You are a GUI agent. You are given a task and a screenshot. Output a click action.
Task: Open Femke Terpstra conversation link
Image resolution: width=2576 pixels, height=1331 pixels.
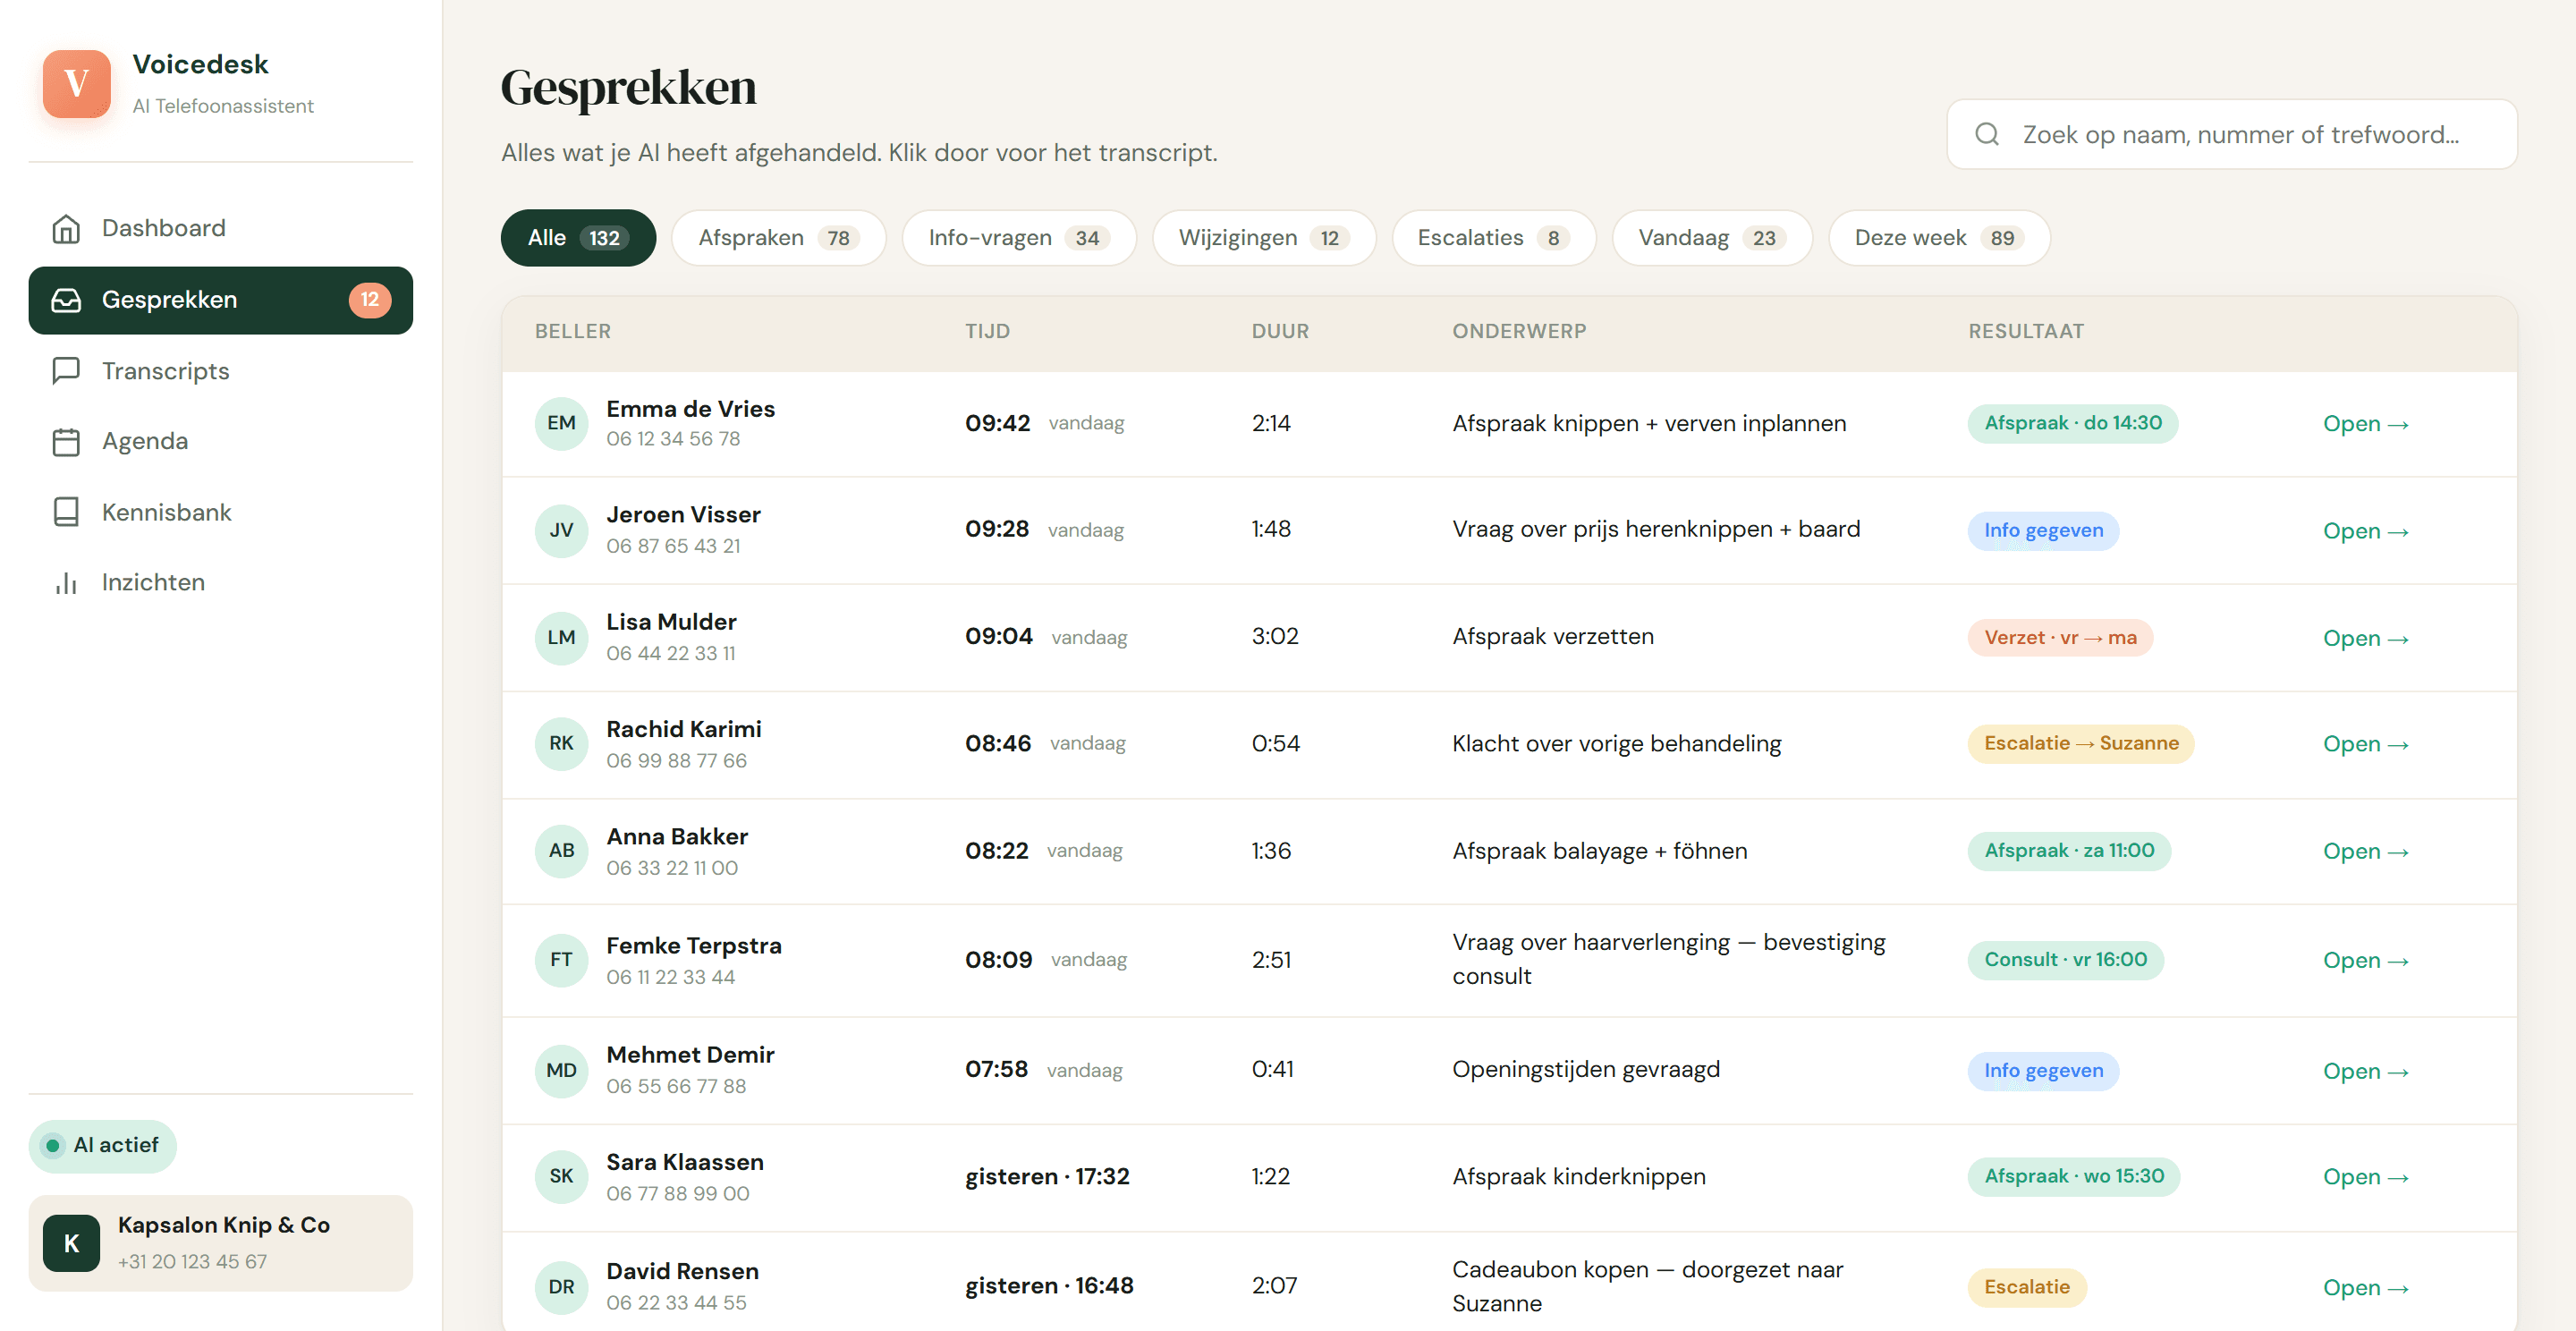pos(2365,960)
